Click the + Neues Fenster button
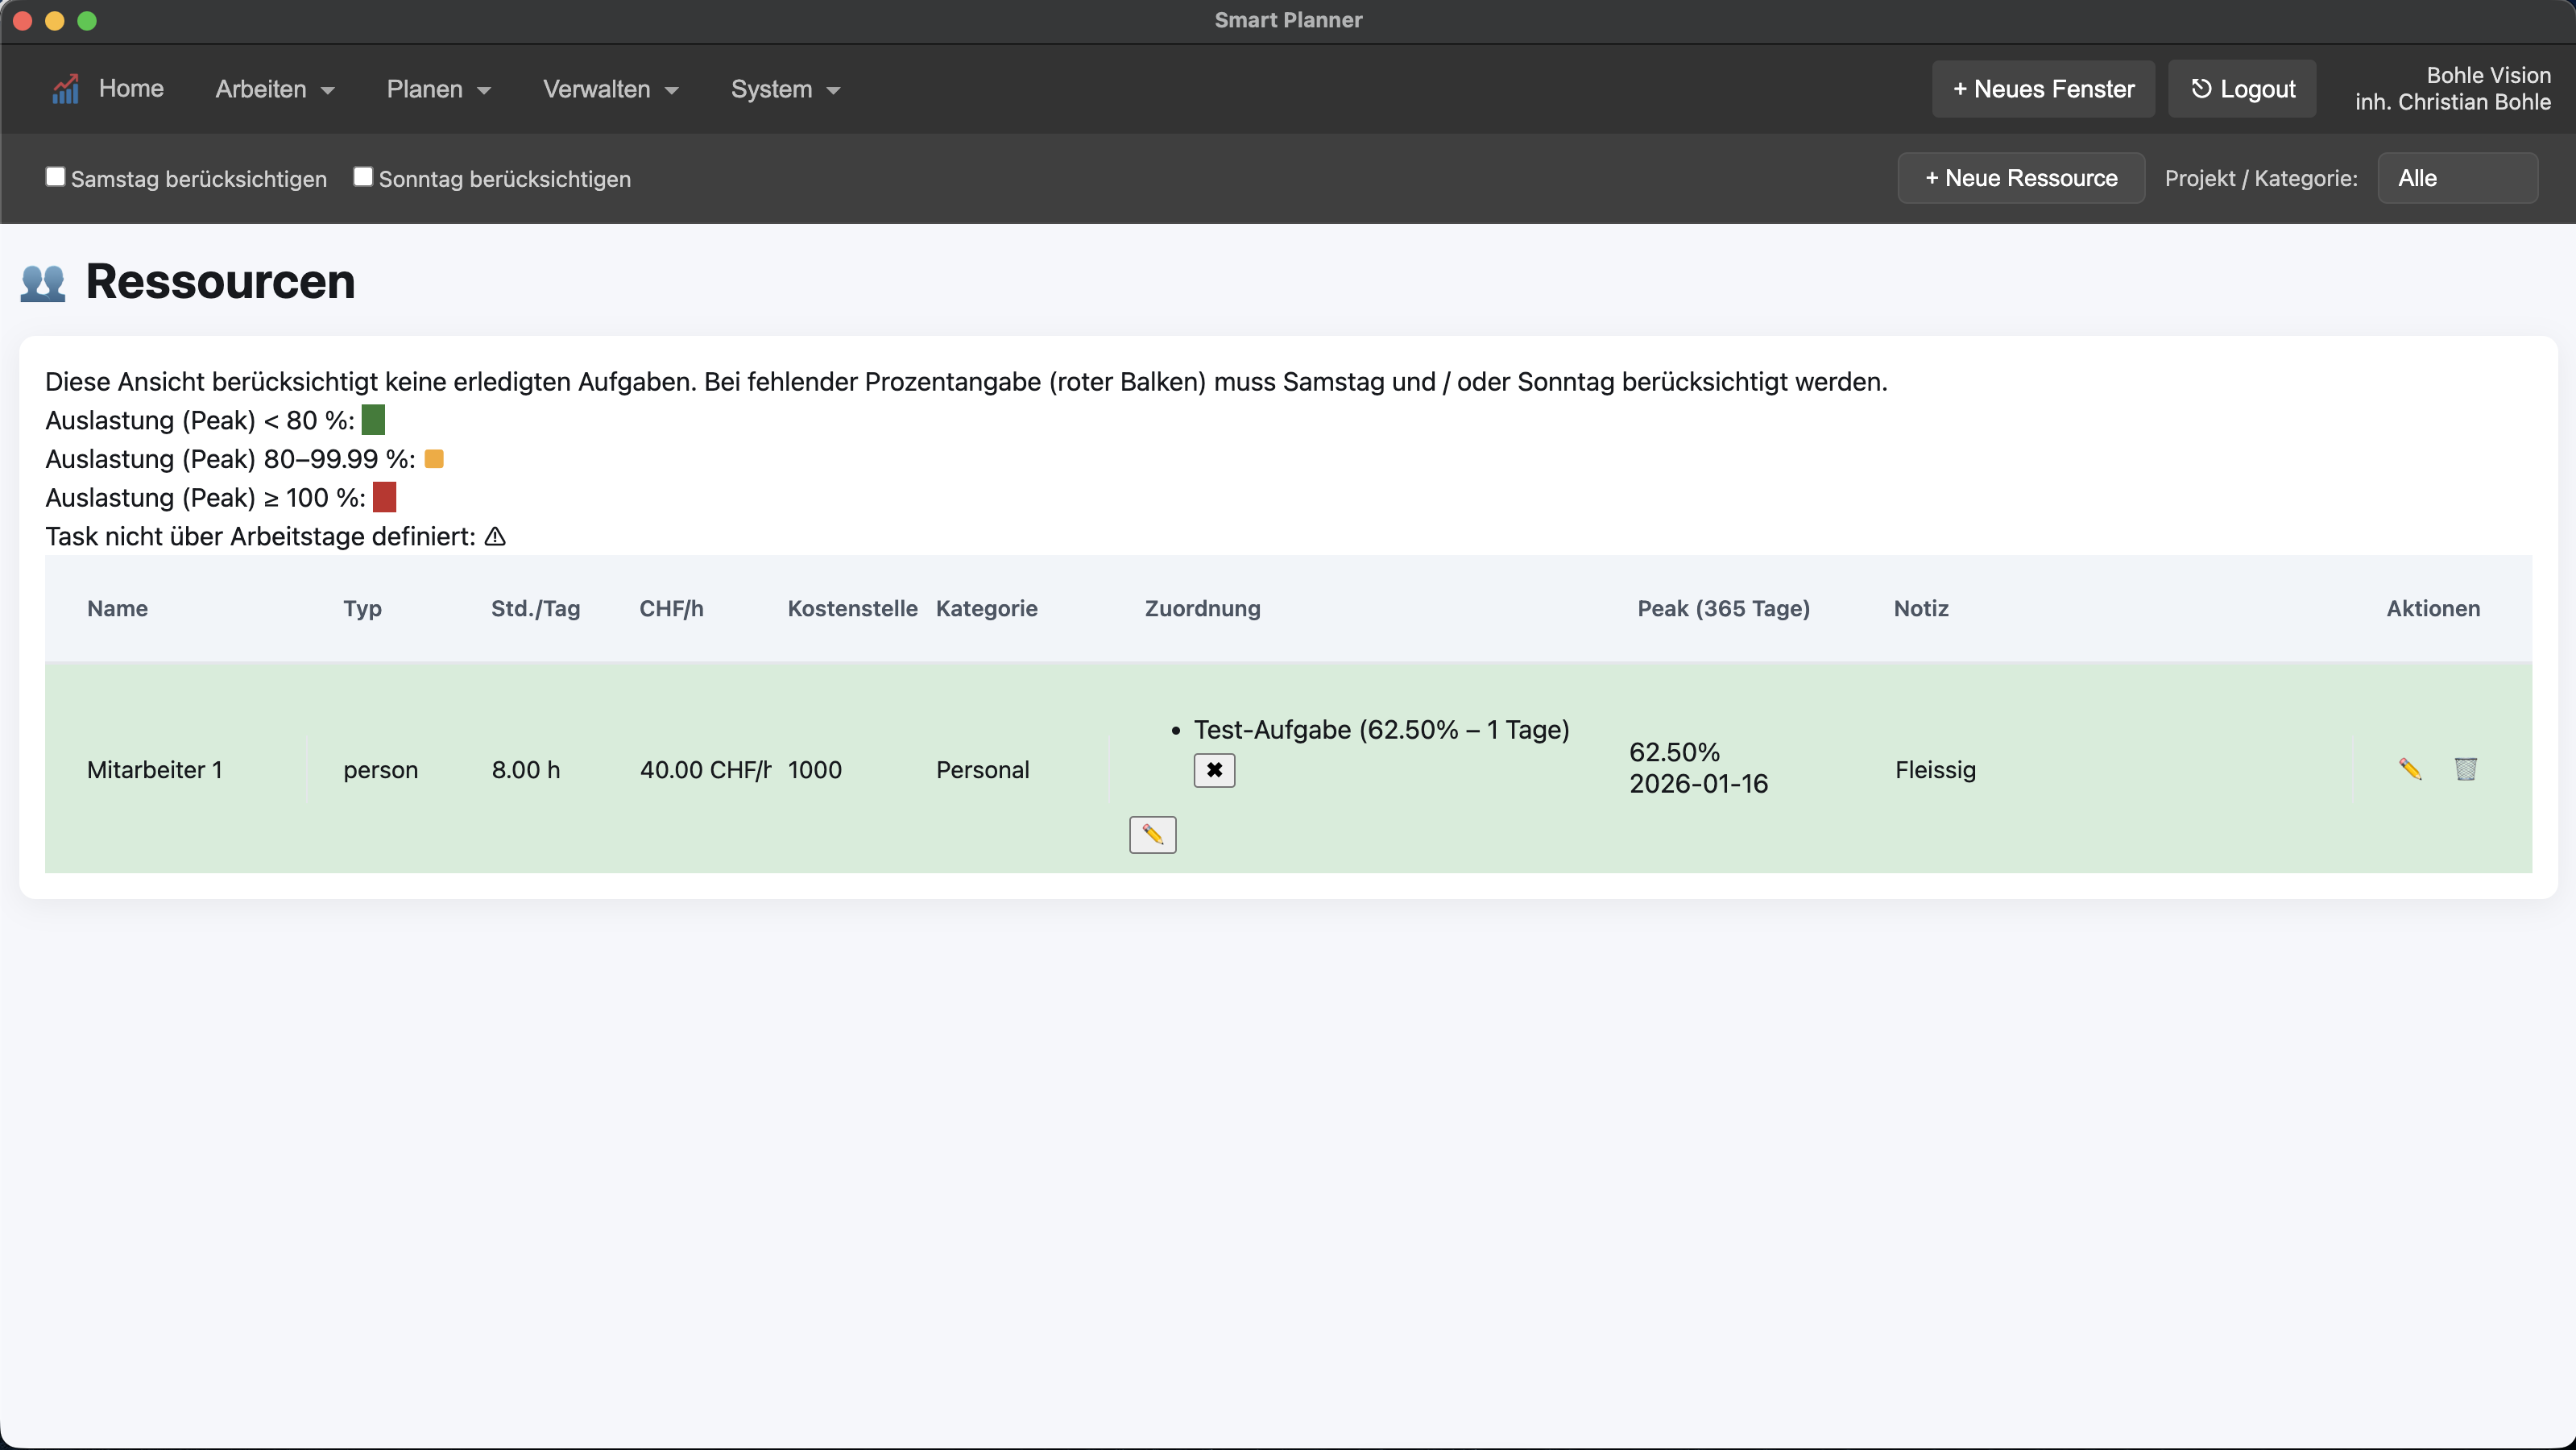 (x=2043, y=89)
